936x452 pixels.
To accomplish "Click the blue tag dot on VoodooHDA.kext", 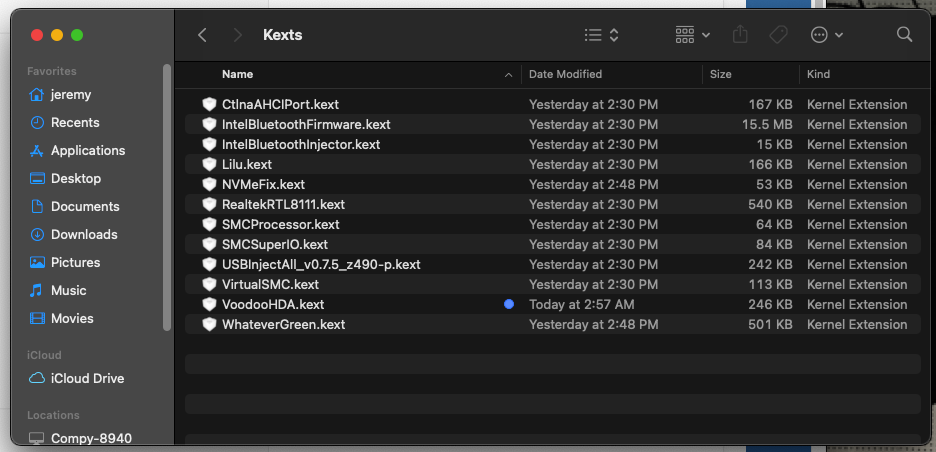I will [x=509, y=305].
